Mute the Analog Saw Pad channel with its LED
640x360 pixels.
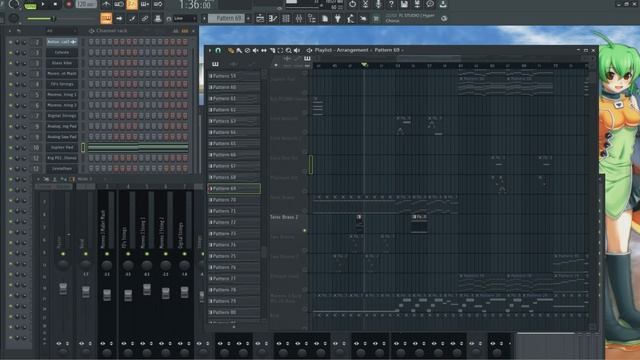[11, 137]
